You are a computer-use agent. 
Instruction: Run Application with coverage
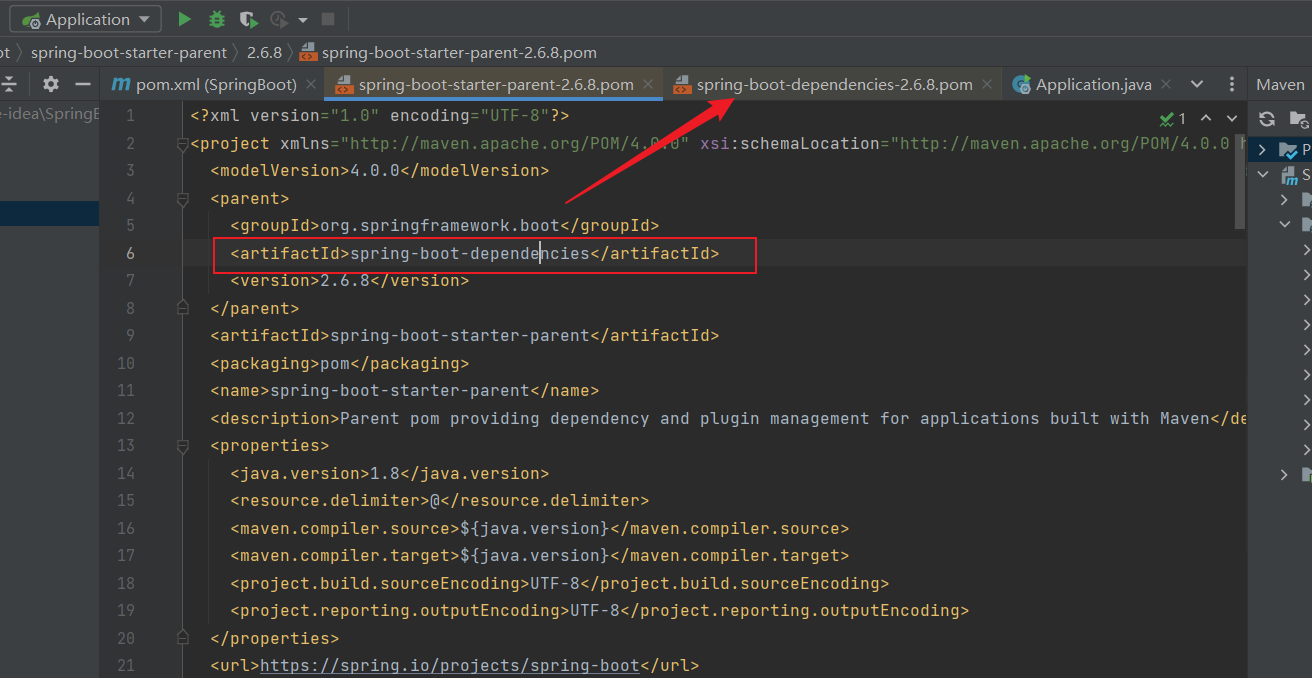(x=248, y=19)
